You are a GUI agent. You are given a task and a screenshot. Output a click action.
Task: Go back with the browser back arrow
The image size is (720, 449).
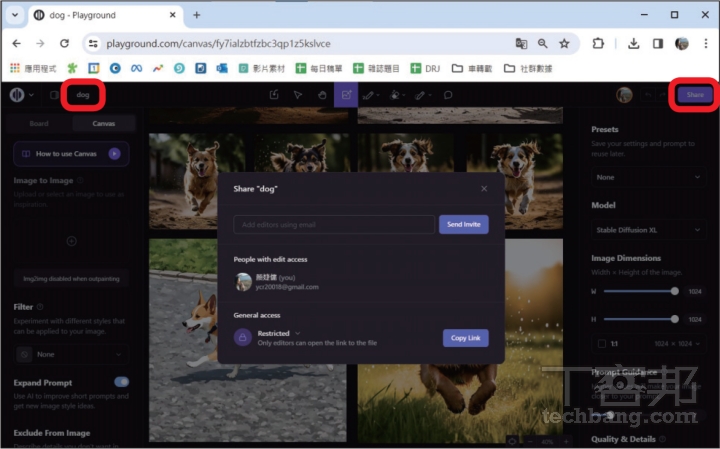point(17,44)
